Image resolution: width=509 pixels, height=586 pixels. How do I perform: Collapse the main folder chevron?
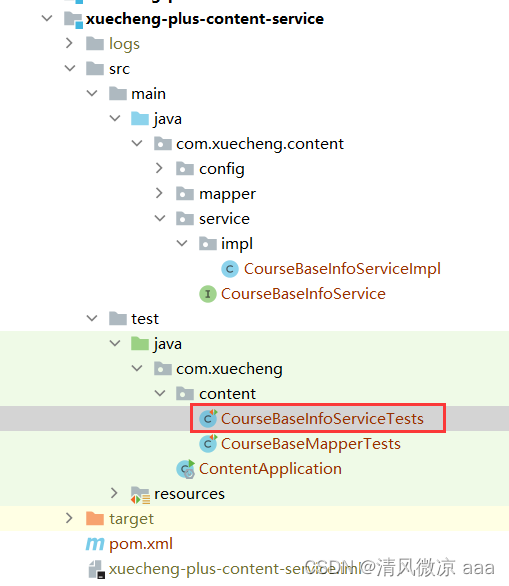pos(92,93)
